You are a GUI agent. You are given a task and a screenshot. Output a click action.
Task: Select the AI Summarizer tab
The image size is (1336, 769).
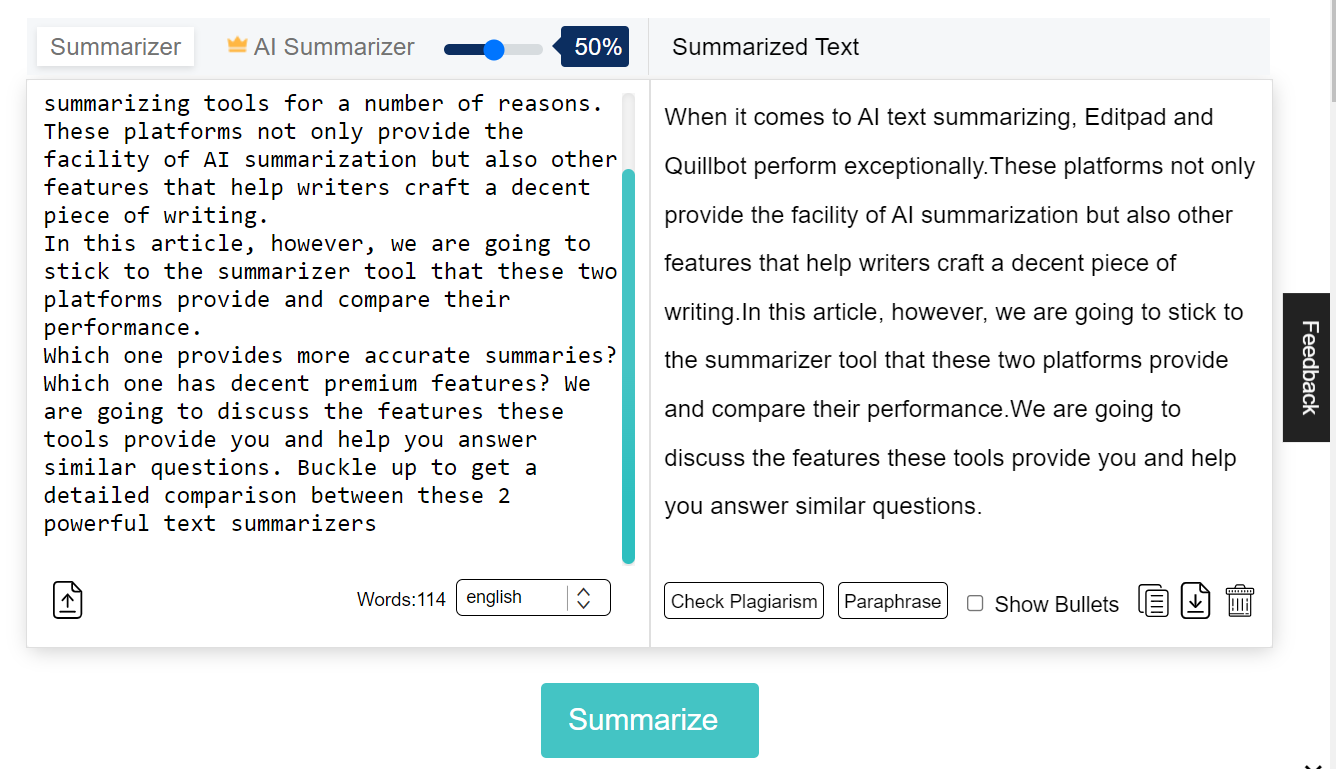[x=333, y=47]
